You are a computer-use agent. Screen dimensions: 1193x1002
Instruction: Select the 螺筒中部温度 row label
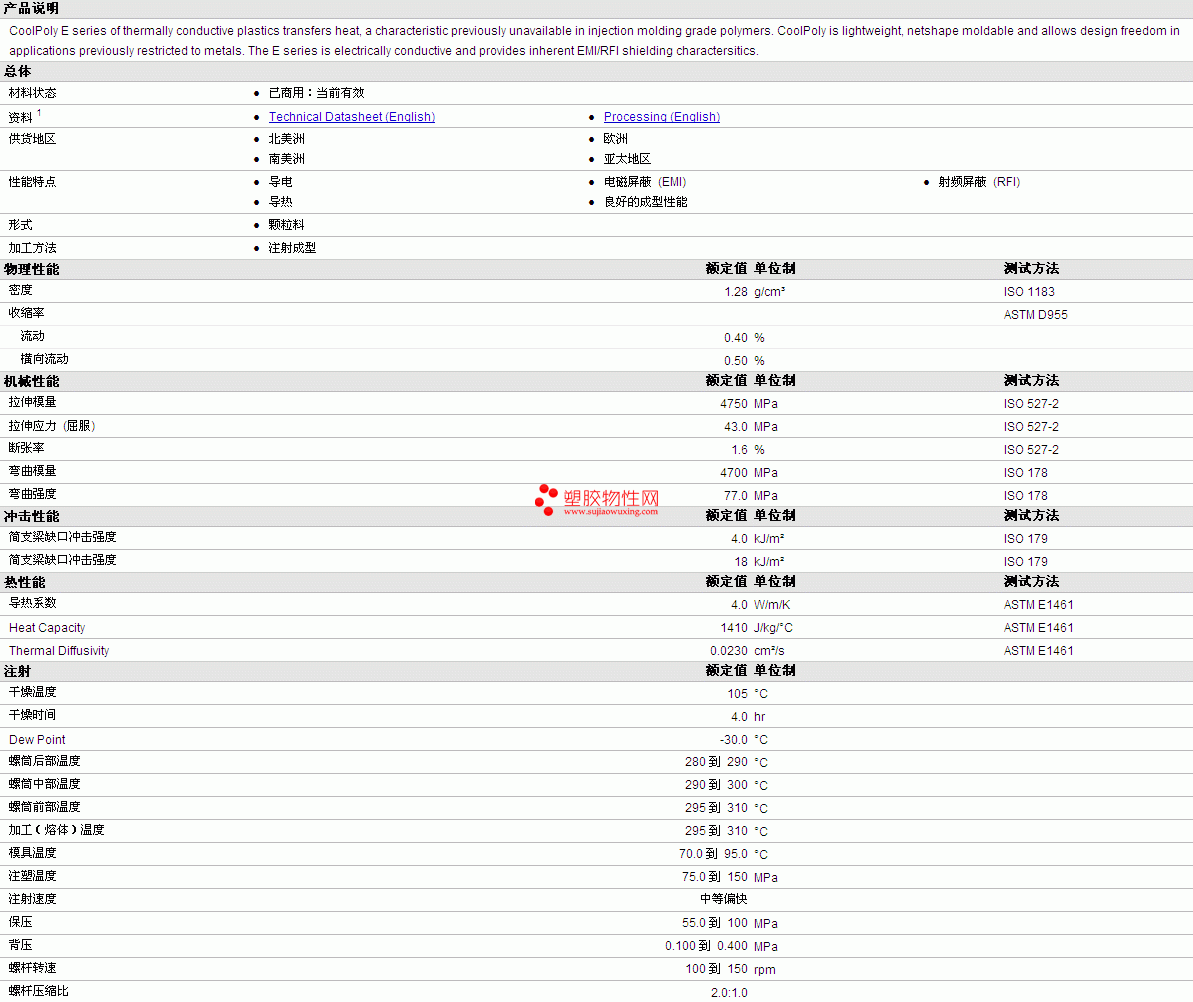click(45, 784)
